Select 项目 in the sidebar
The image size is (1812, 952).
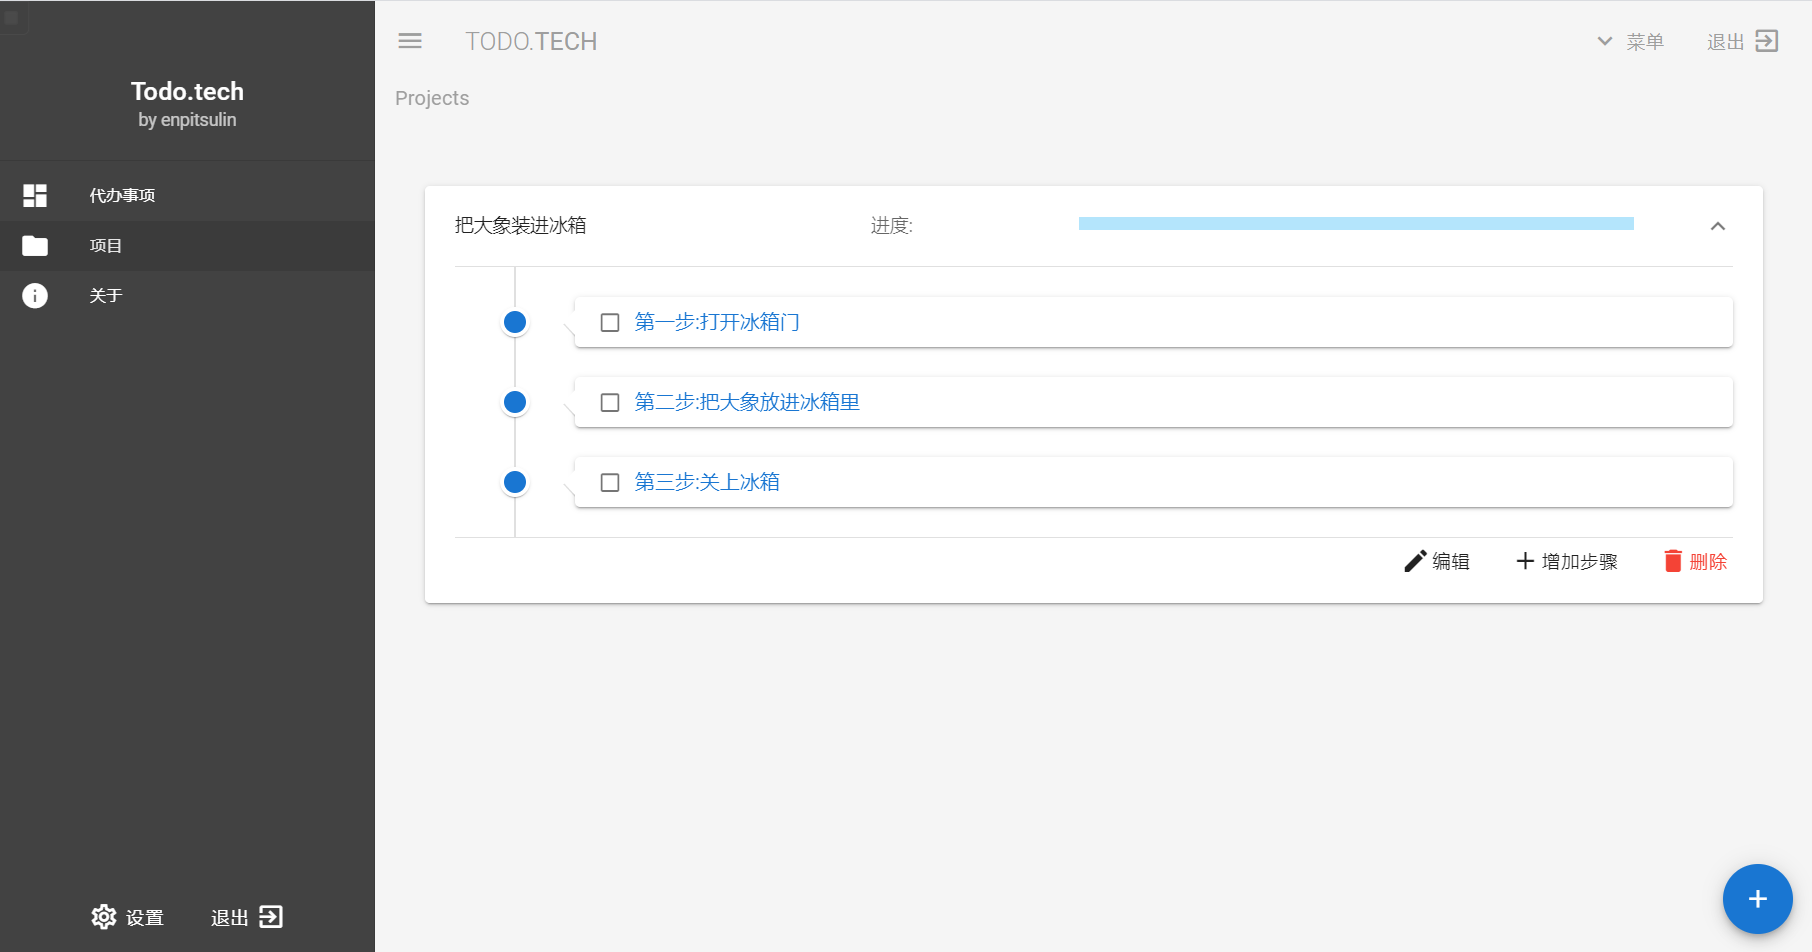pyautogui.click(x=187, y=246)
